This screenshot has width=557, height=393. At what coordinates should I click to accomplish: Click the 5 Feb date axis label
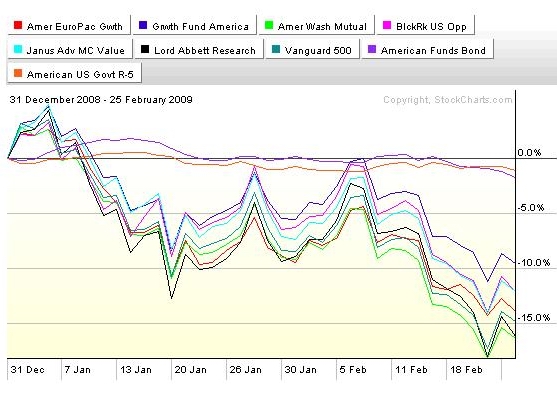[x=353, y=370]
